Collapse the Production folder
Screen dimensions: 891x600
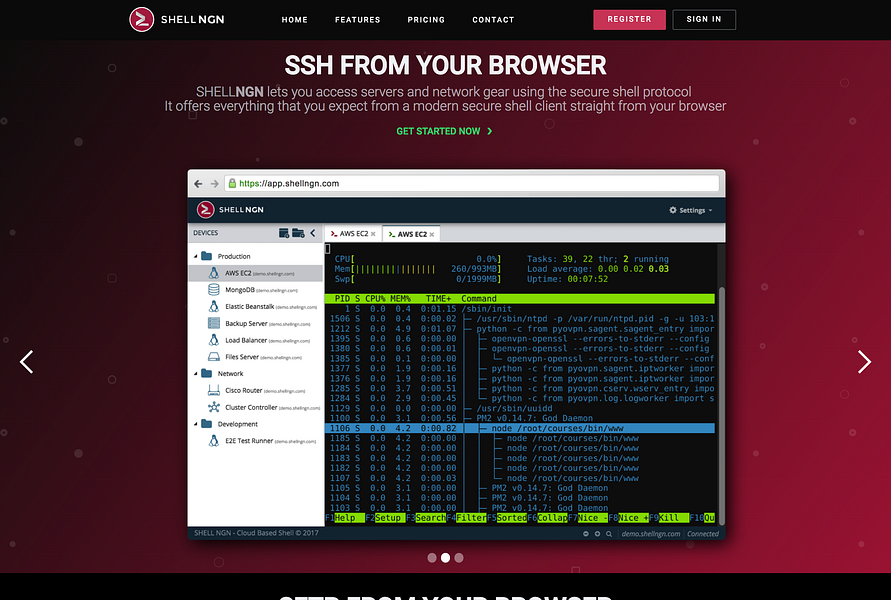click(195, 256)
